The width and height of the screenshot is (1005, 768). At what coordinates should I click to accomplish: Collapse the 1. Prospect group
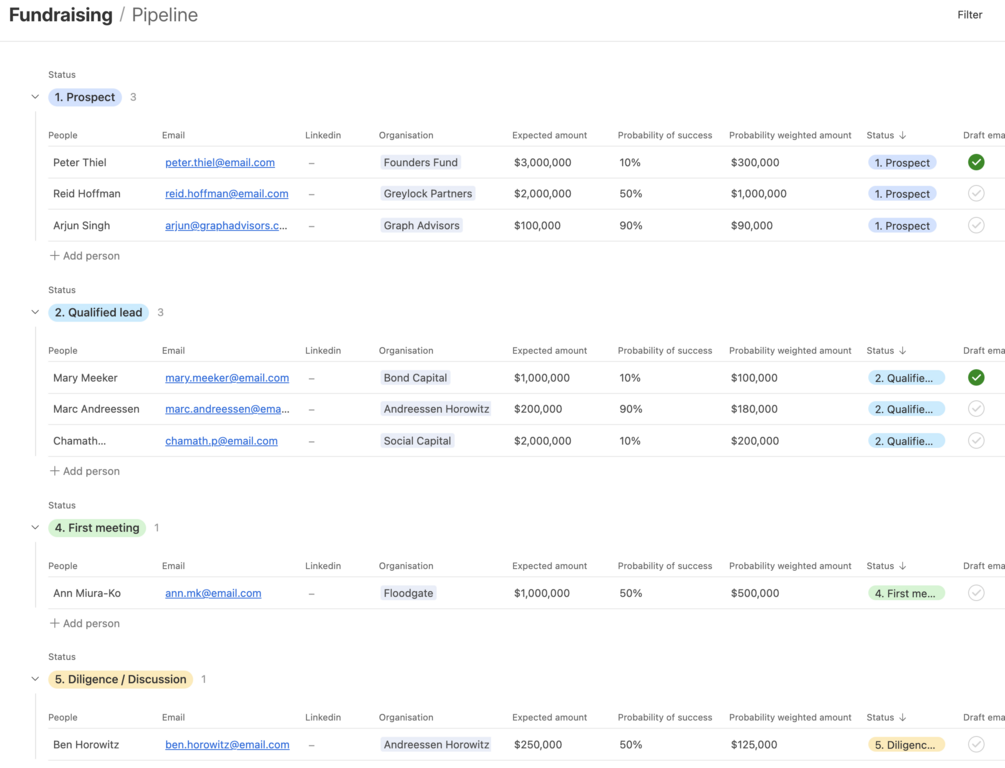click(35, 97)
